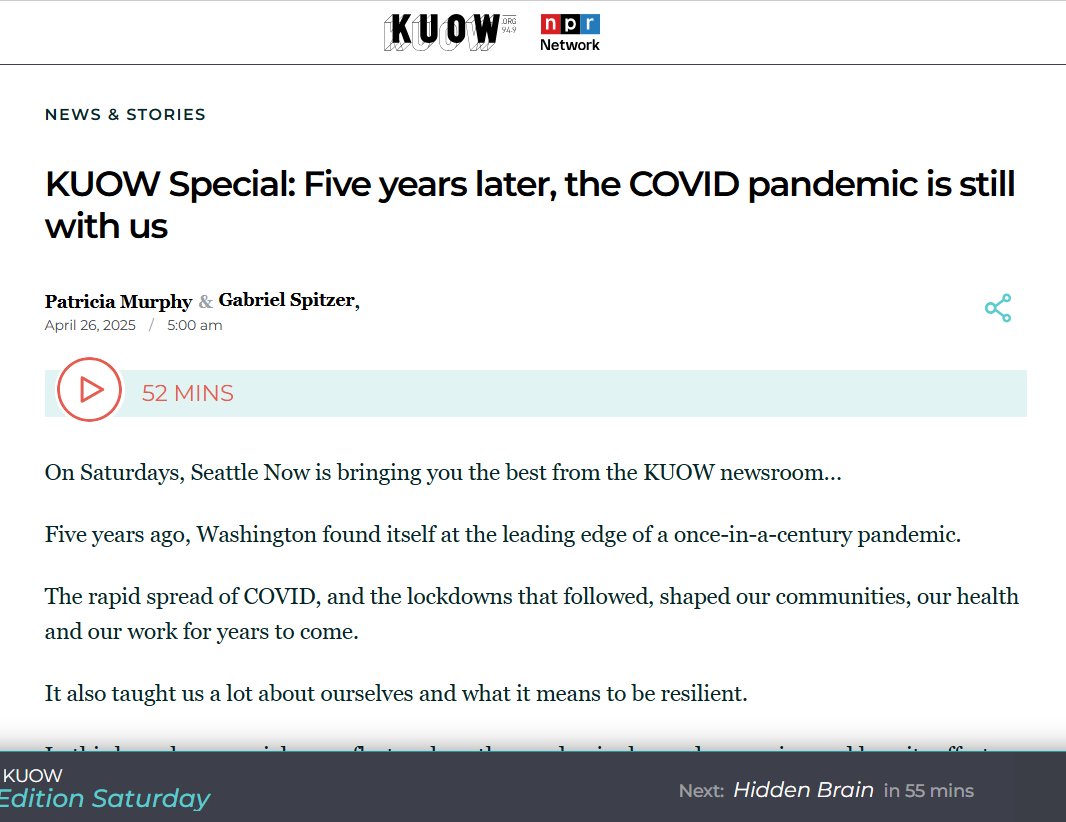Screen dimensions: 1066x822
Task: Click the KUOW logo in header
Action: tap(442, 32)
